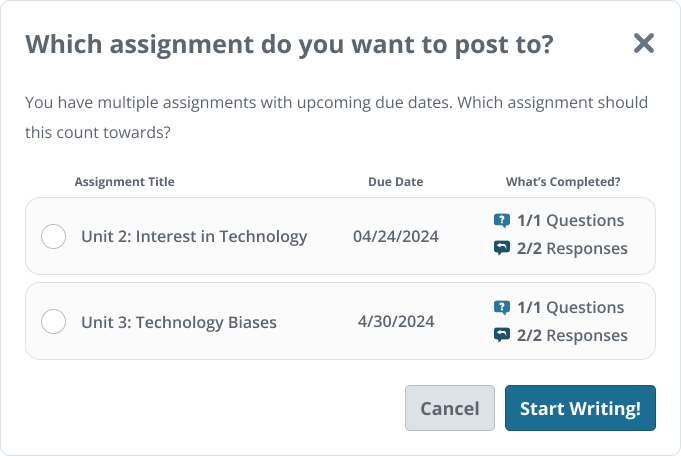Viewport: 681px width, 456px height.
Task: Click the Unit 3: Technology Biases title
Action: point(179,322)
